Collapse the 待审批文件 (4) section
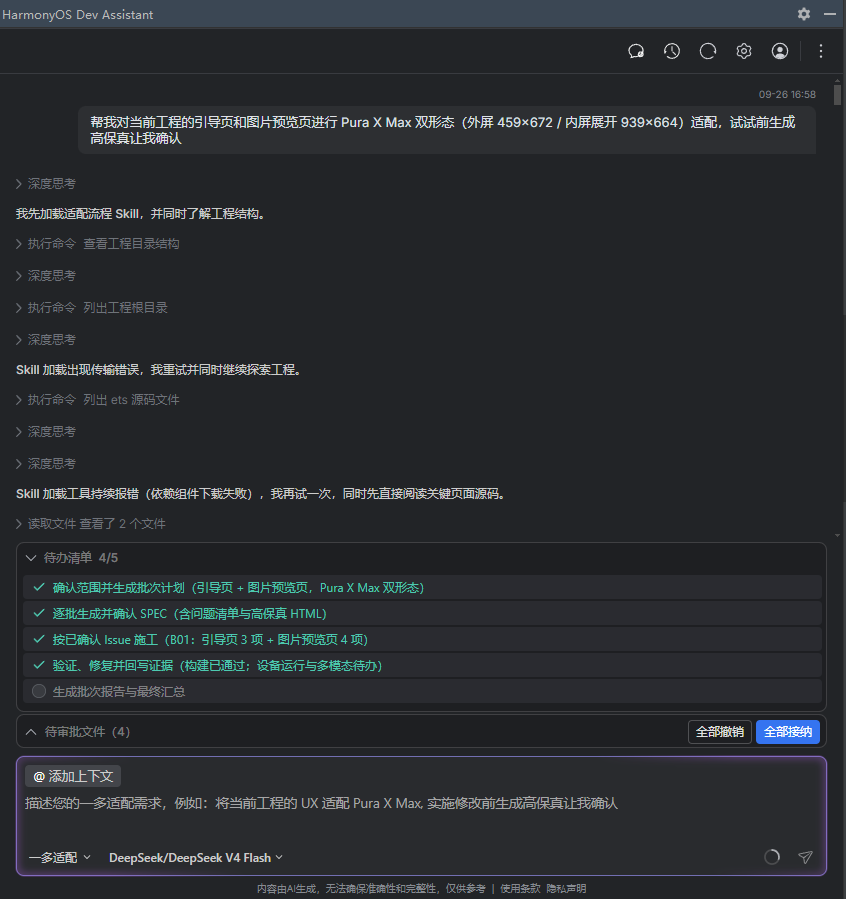This screenshot has width=846, height=899. click(31, 732)
